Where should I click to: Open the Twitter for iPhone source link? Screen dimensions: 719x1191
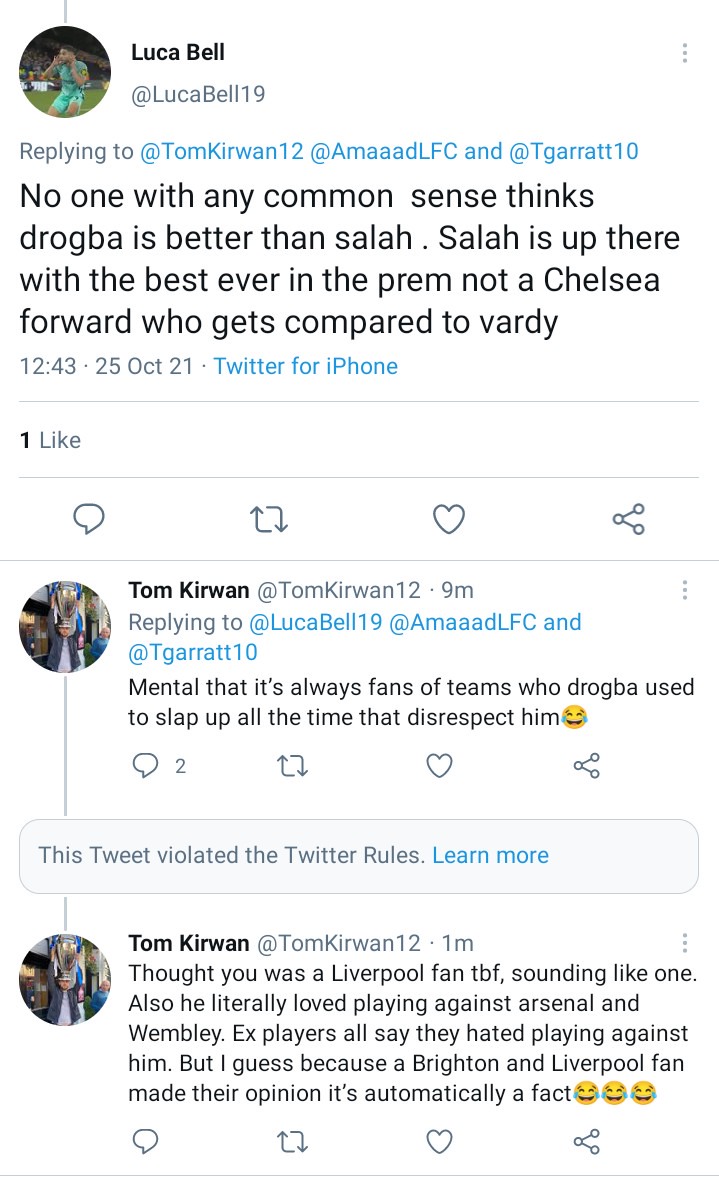point(305,366)
